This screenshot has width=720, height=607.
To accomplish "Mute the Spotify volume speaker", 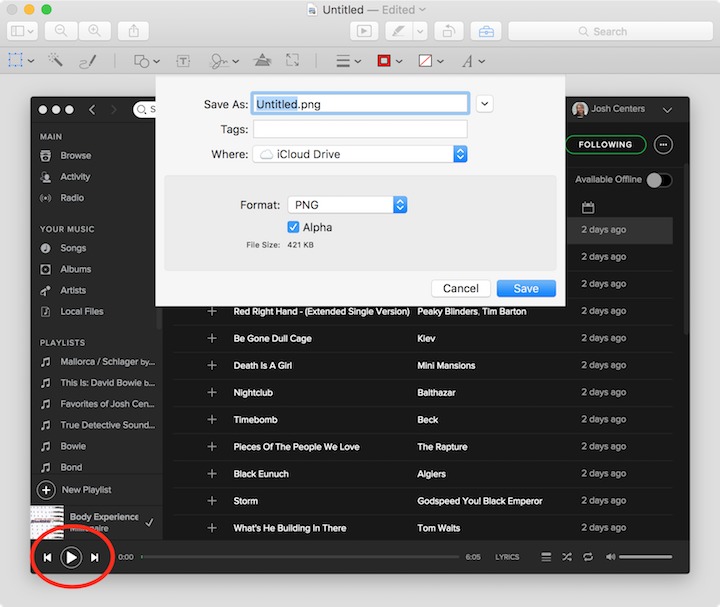I will 610,557.
